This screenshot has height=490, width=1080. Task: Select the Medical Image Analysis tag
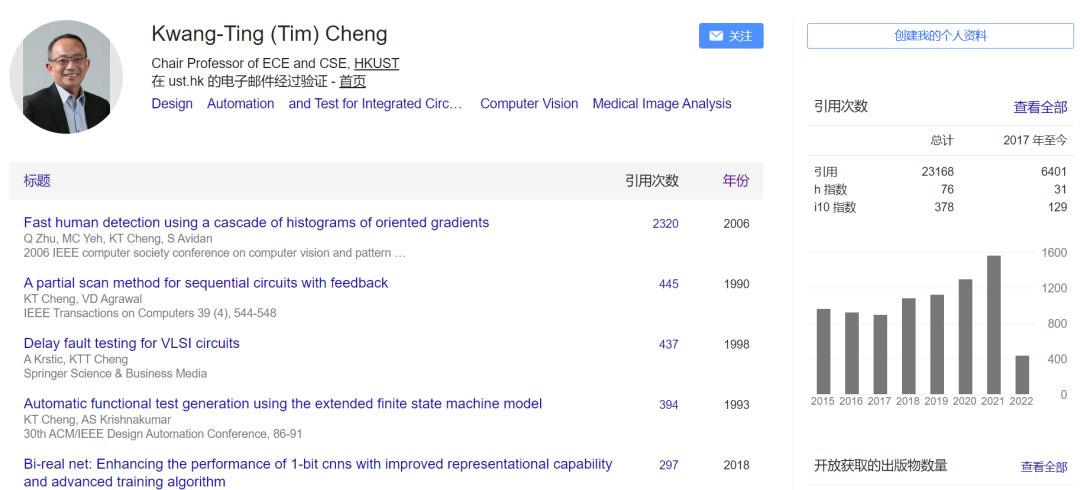click(662, 104)
